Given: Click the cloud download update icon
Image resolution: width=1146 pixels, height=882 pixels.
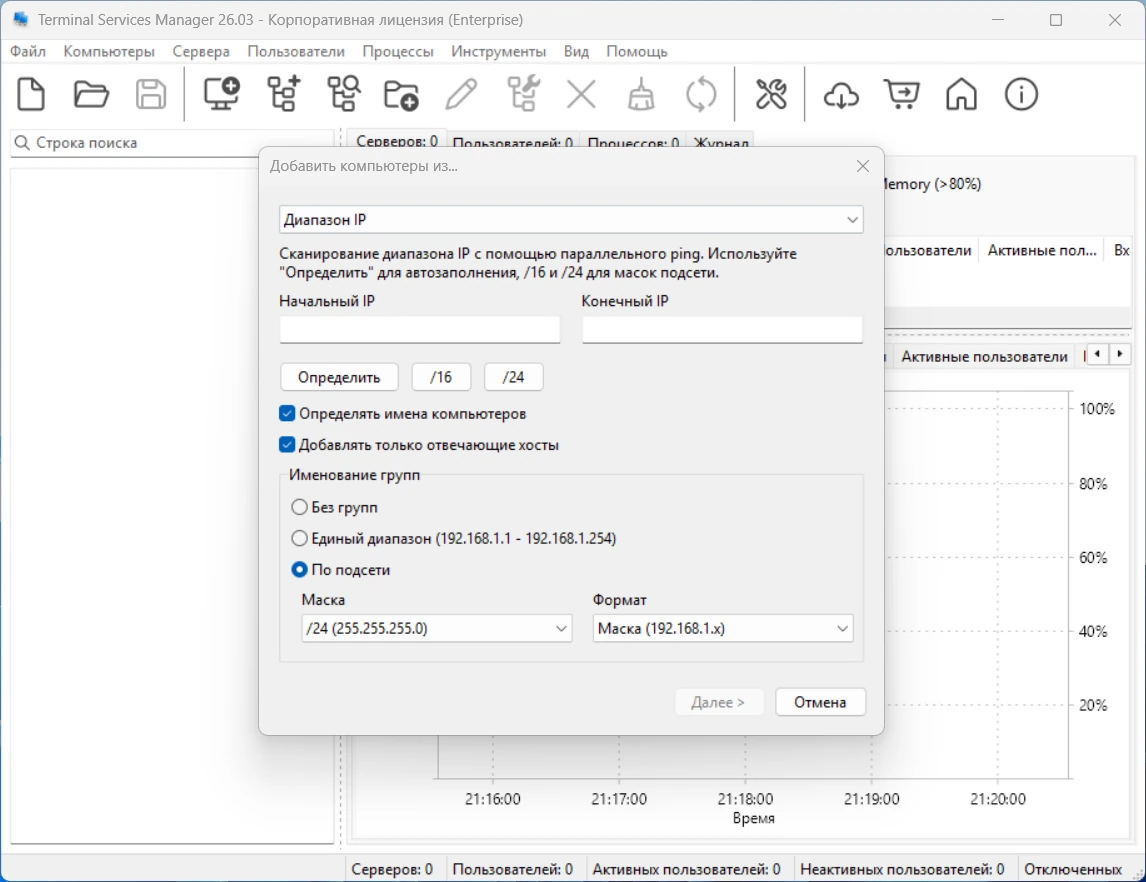Looking at the screenshot, I should [x=841, y=94].
